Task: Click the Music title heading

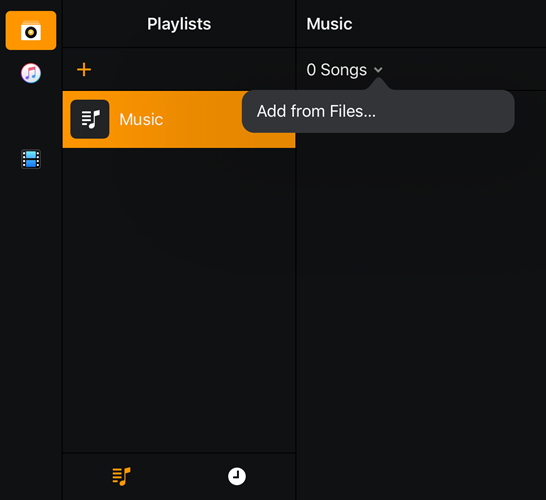Action: click(329, 24)
